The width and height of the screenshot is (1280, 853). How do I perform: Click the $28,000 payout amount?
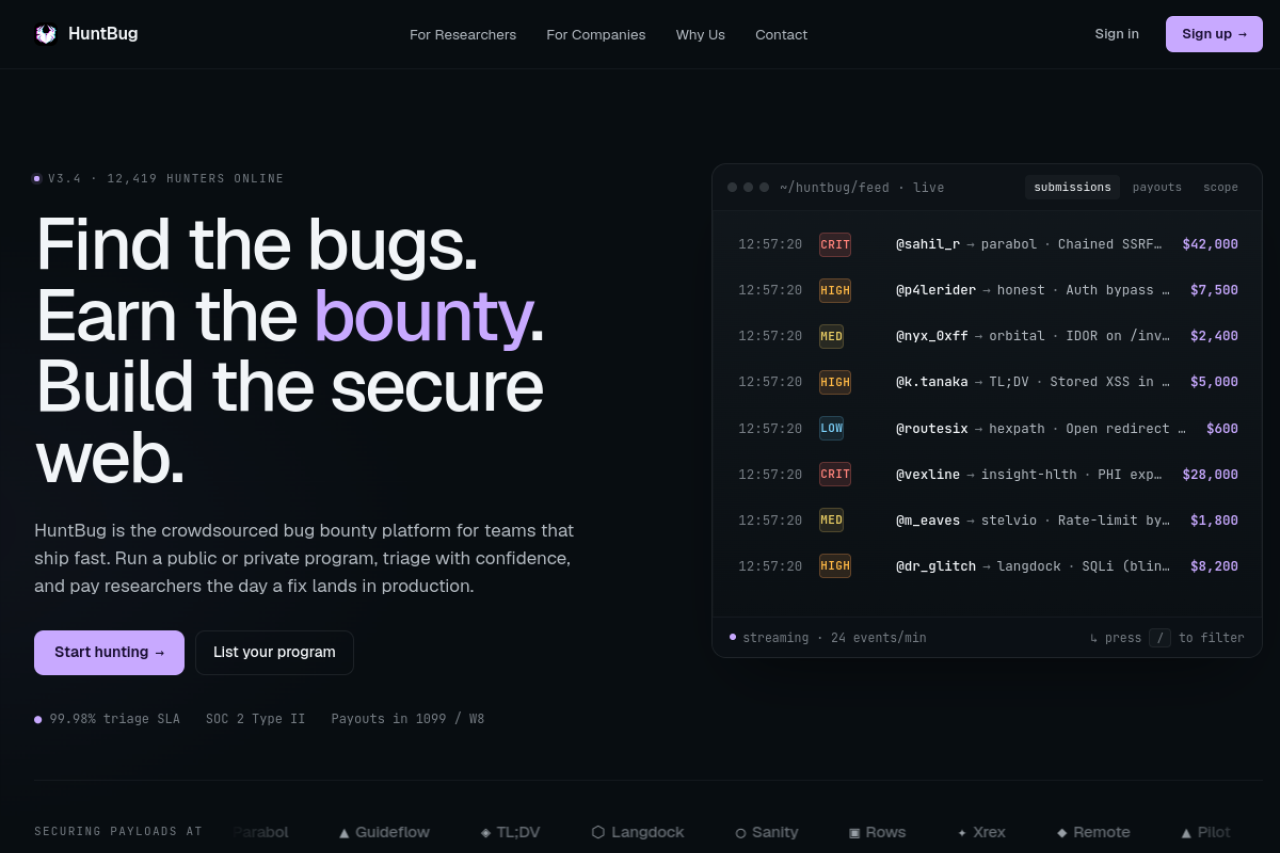coord(1210,474)
